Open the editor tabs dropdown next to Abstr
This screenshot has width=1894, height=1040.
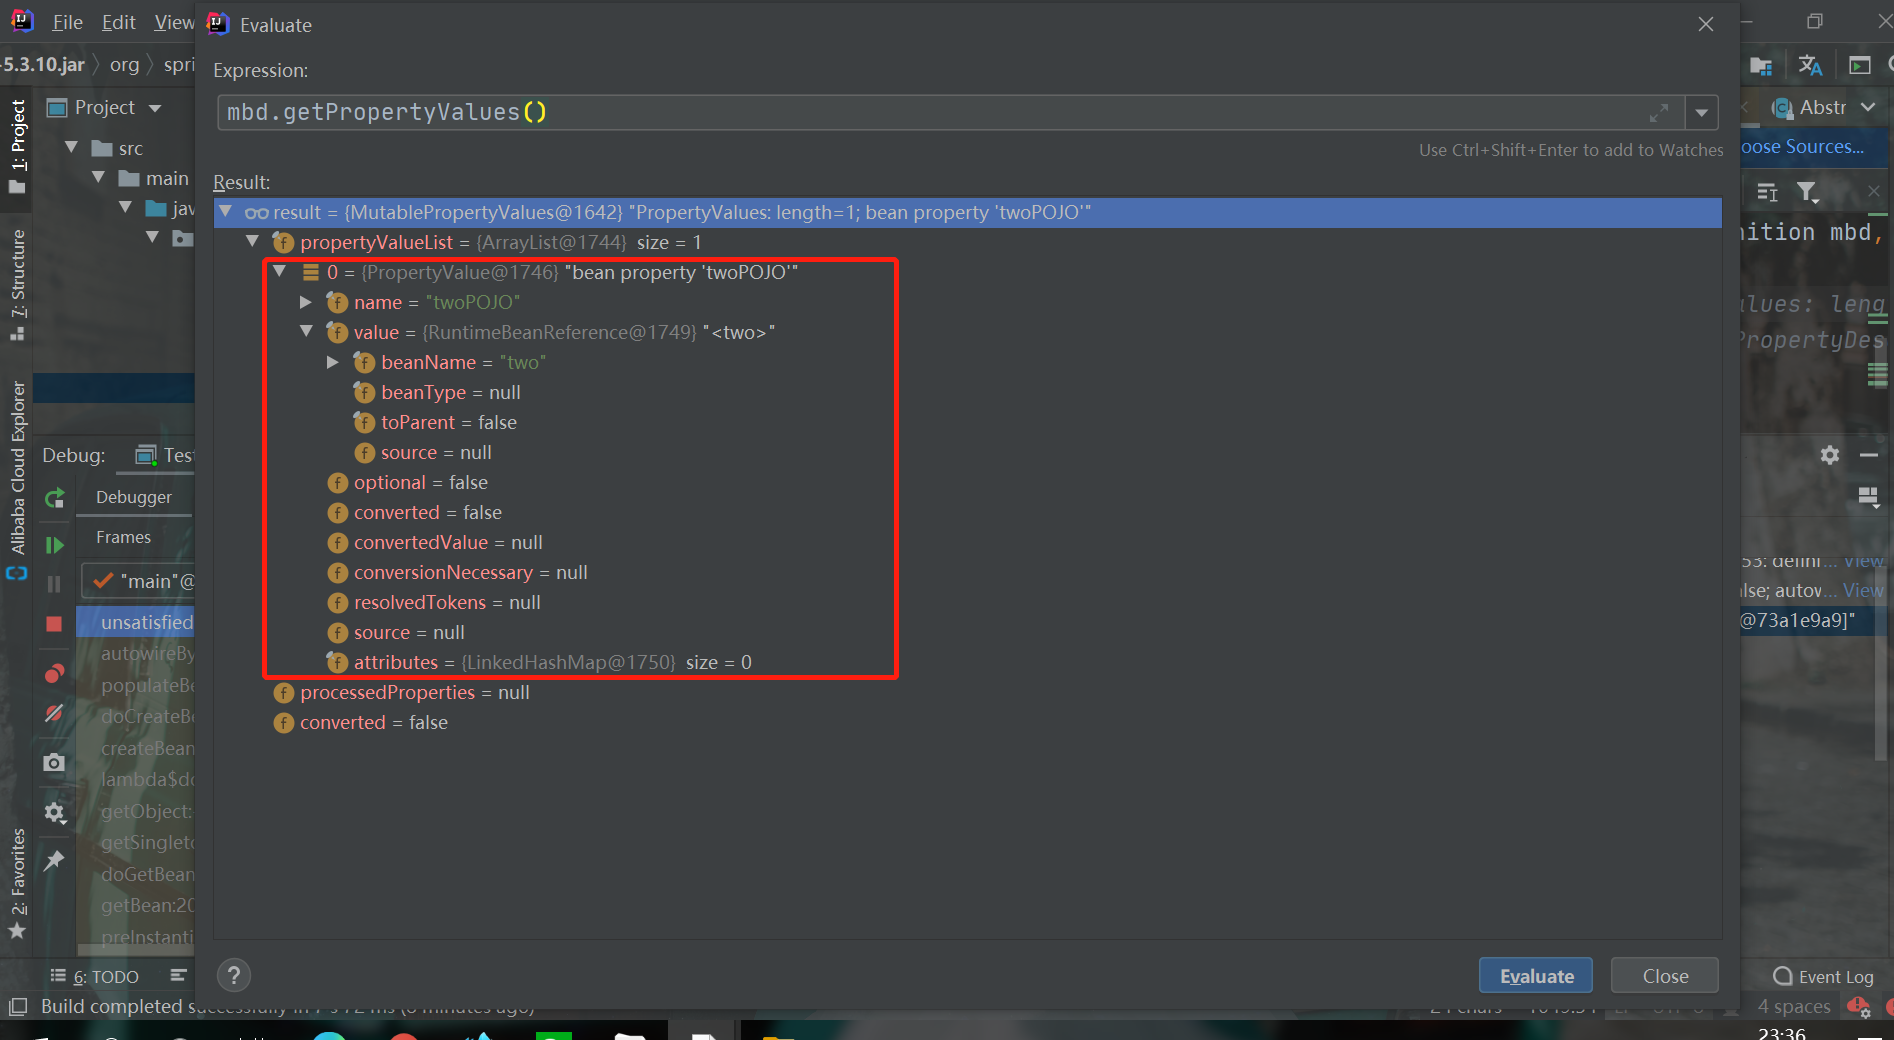click(x=1868, y=107)
